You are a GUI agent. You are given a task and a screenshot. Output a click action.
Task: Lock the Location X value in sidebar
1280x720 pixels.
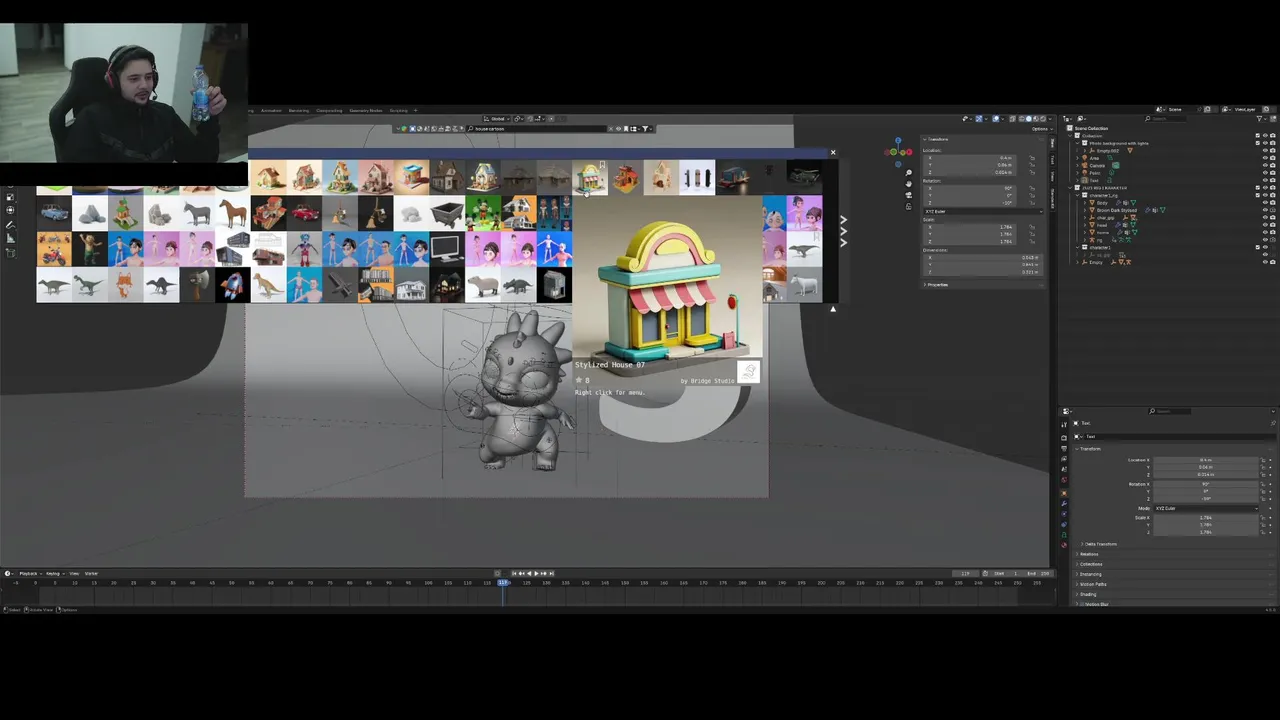point(1032,158)
